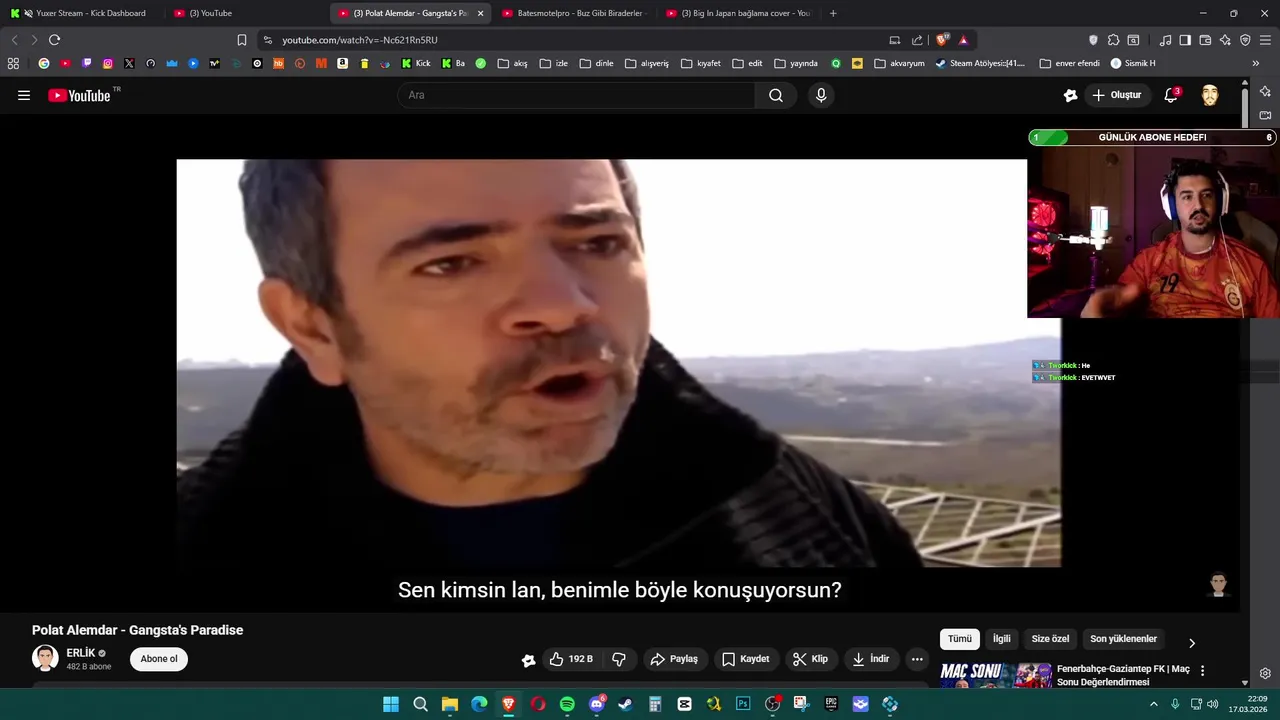This screenshot has width=1280, height=720.
Task: Open the browser sidebar panel icon
Action: click(1185, 40)
